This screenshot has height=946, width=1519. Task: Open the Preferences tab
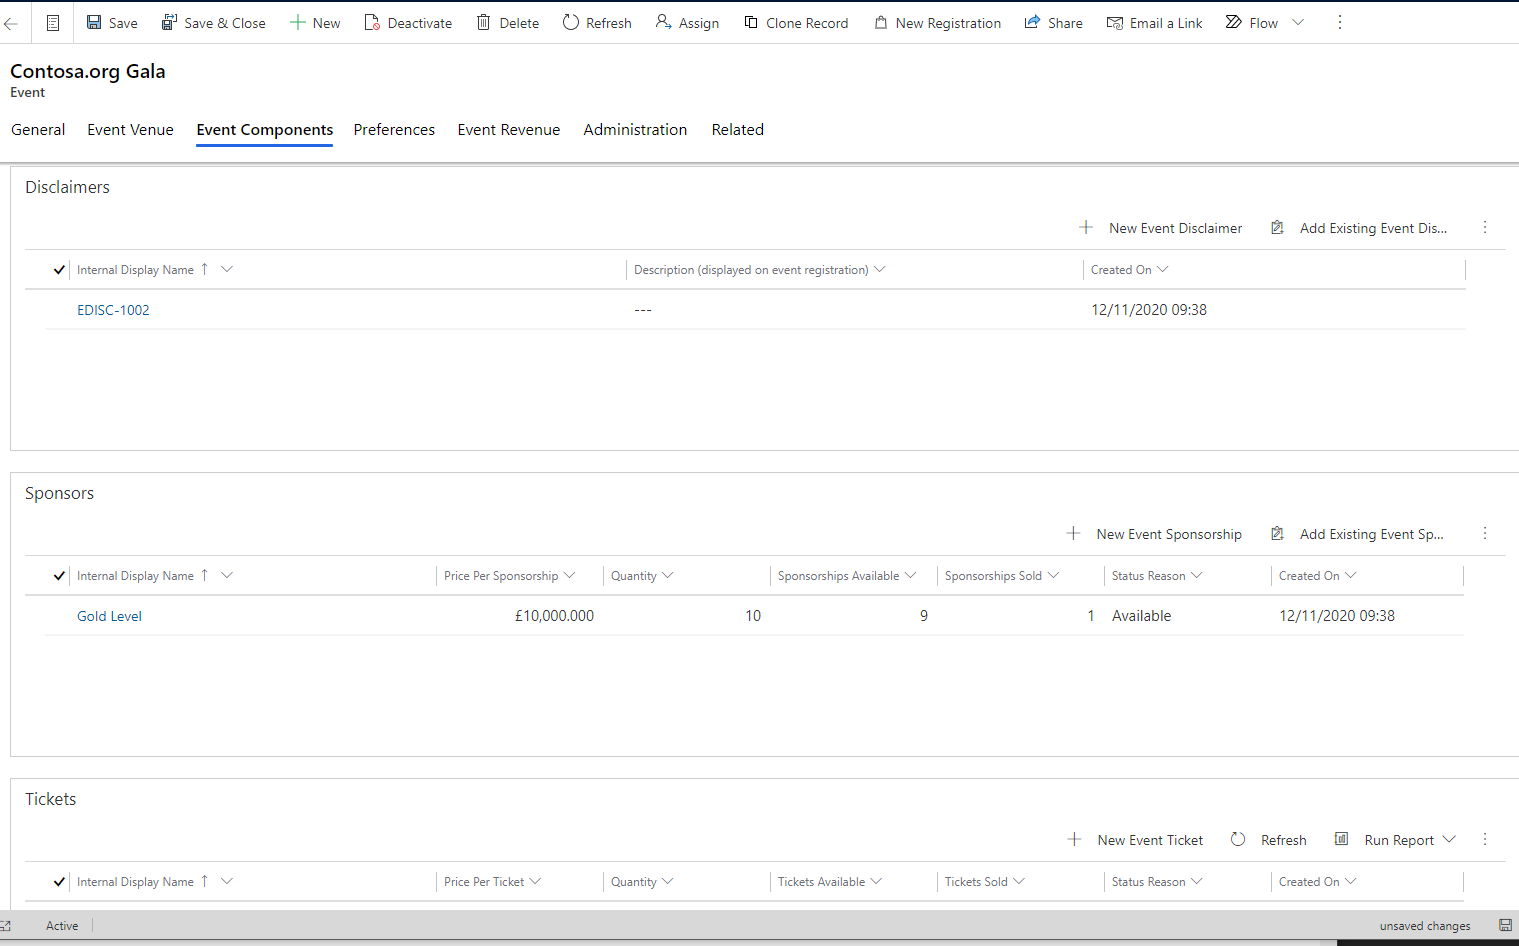click(x=394, y=130)
